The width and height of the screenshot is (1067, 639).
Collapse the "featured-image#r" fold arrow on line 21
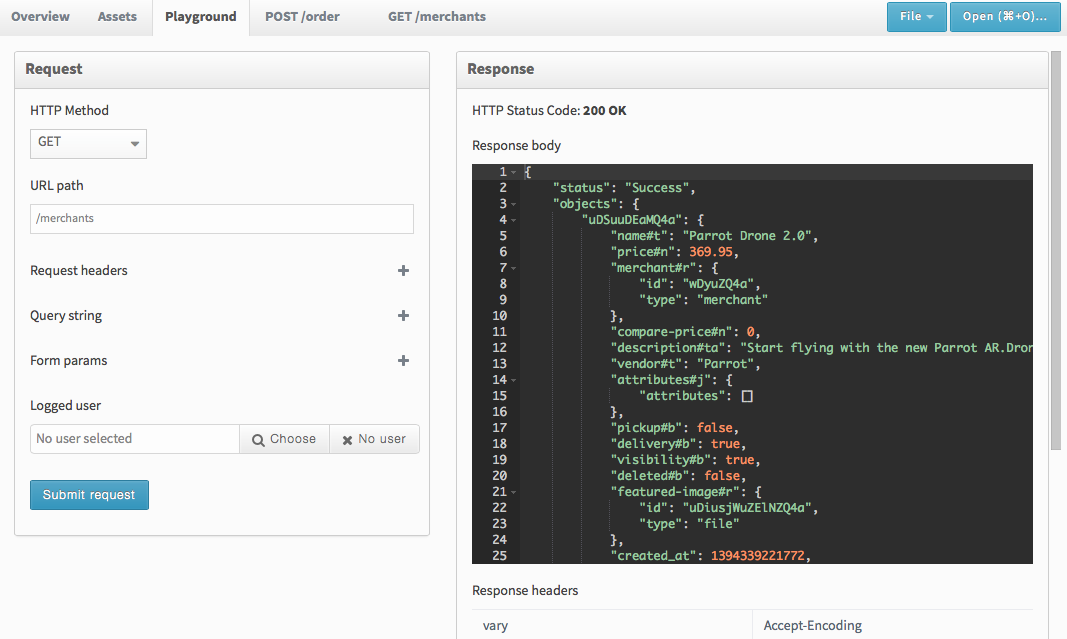click(x=514, y=492)
